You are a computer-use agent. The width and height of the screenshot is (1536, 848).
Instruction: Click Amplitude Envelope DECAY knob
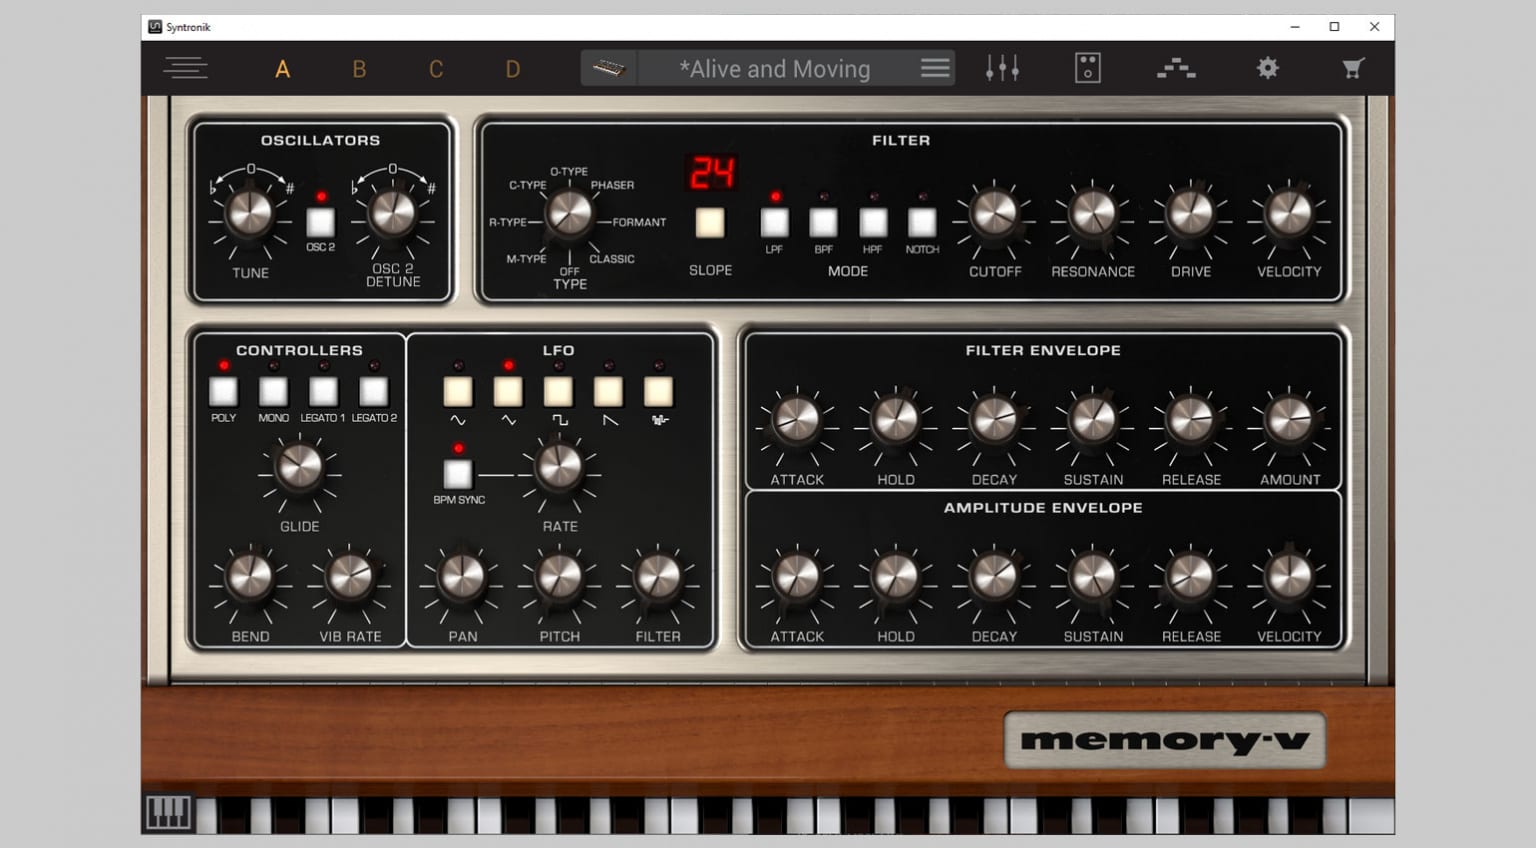click(x=994, y=577)
